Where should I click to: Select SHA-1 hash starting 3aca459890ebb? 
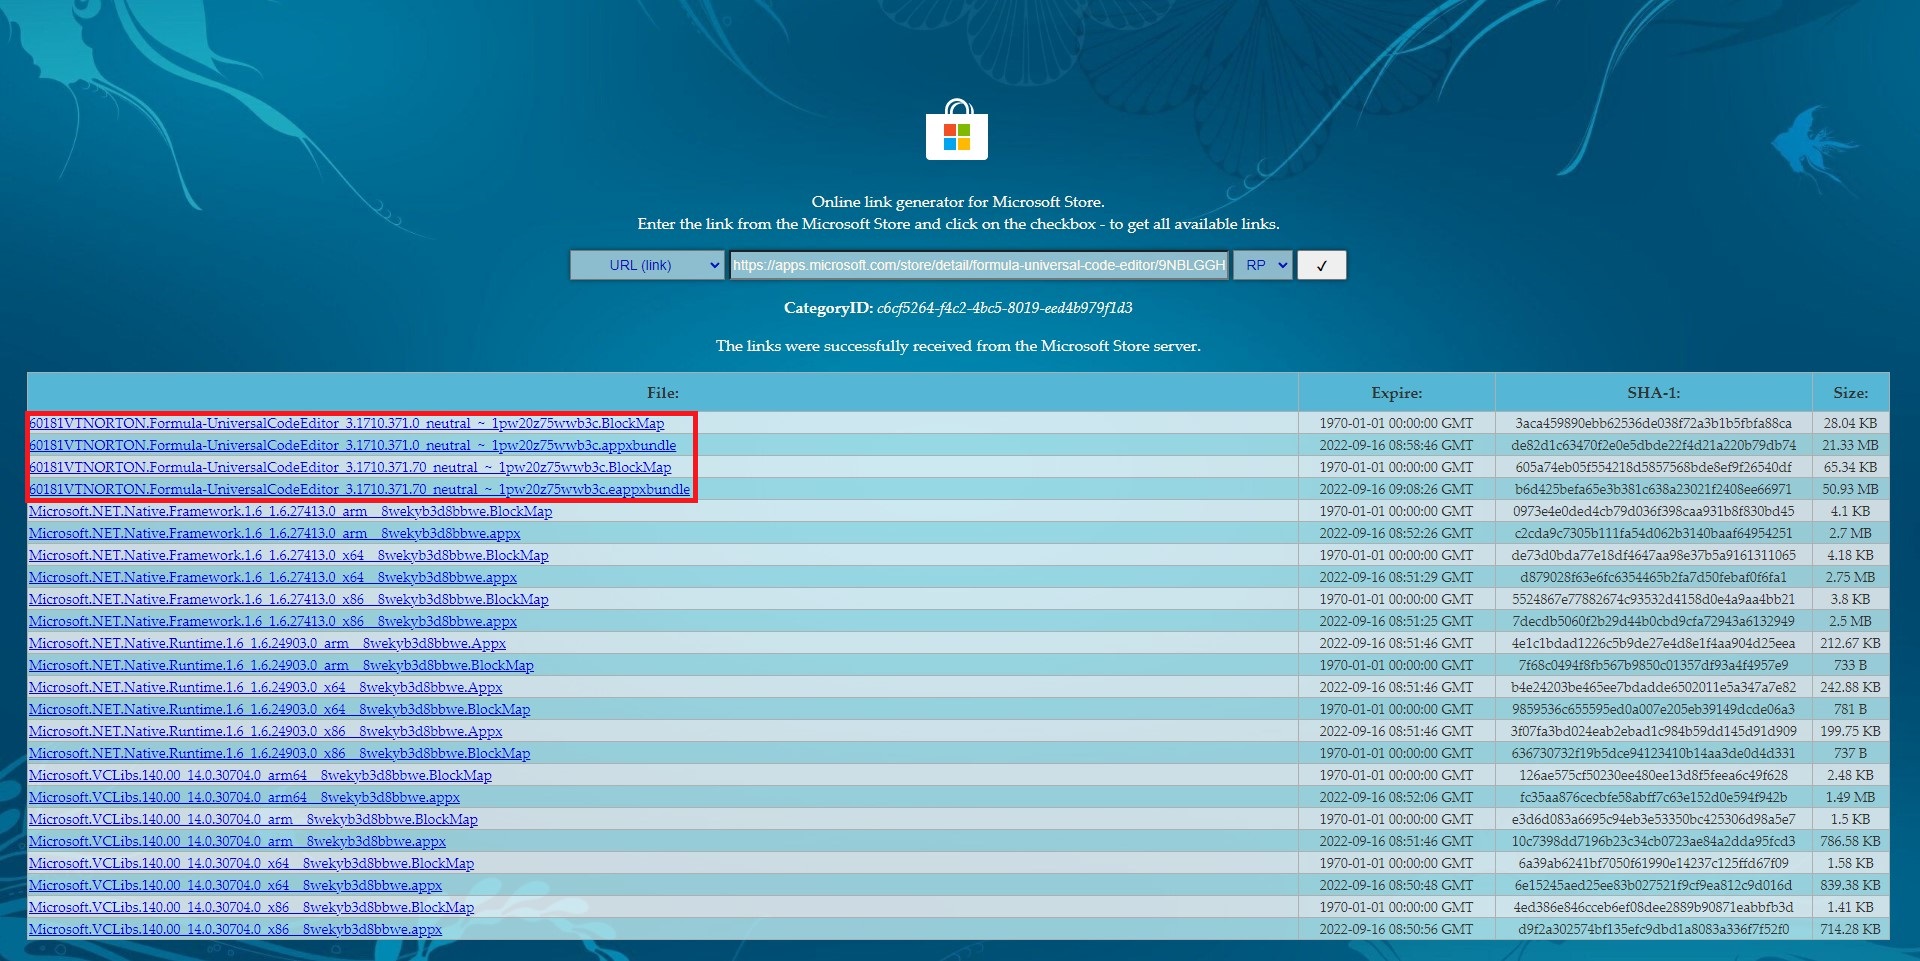[1653, 423]
